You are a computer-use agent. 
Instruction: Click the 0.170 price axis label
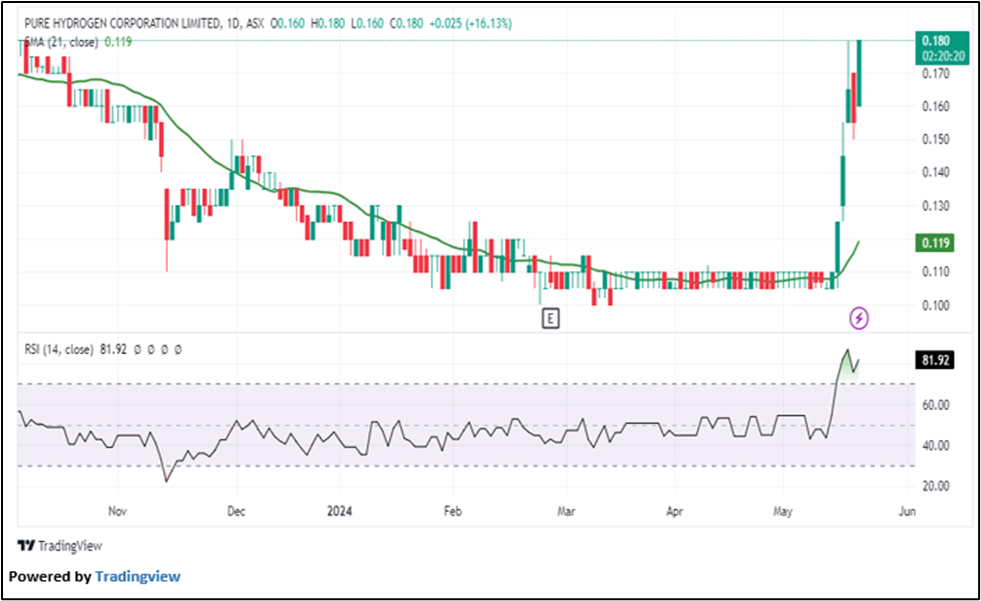pyautogui.click(x=935, y=74)
